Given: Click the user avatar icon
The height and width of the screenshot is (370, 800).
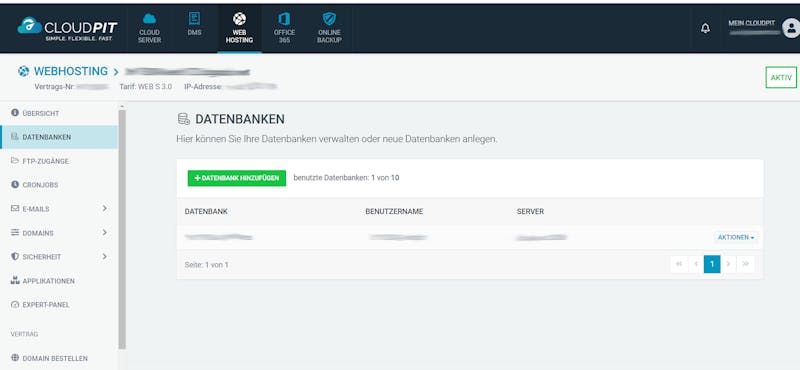Looking at the screenshot, I should click(791, 28).
